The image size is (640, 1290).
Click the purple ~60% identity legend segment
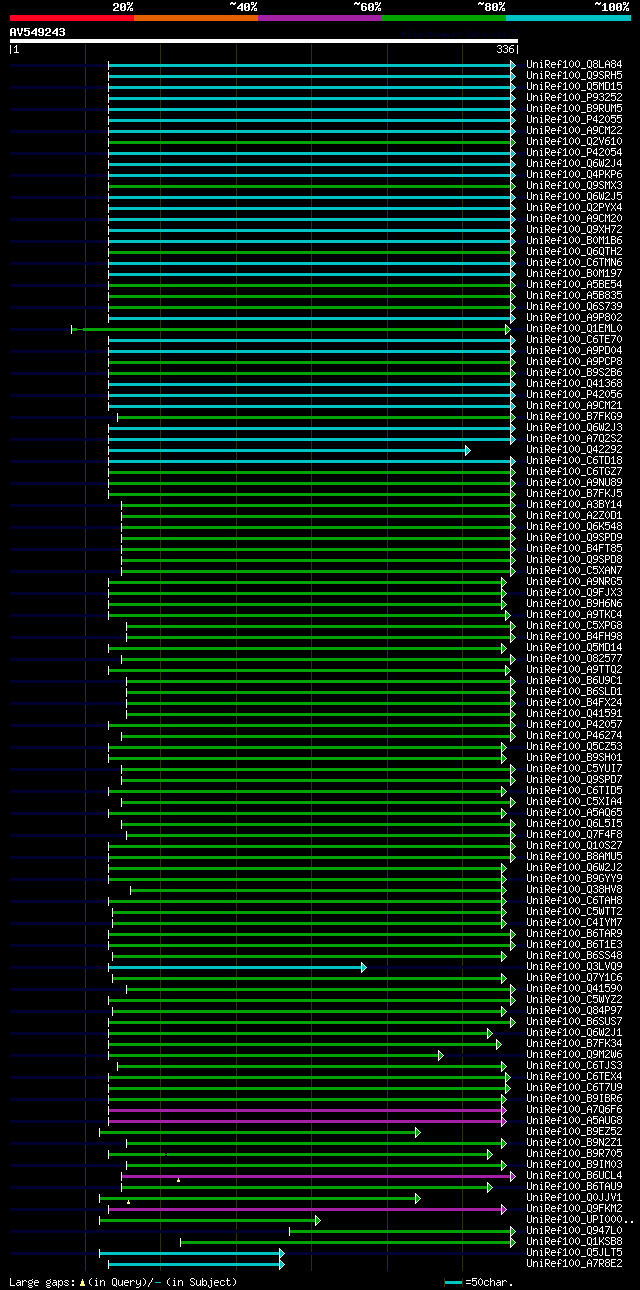tap(319, 18)
